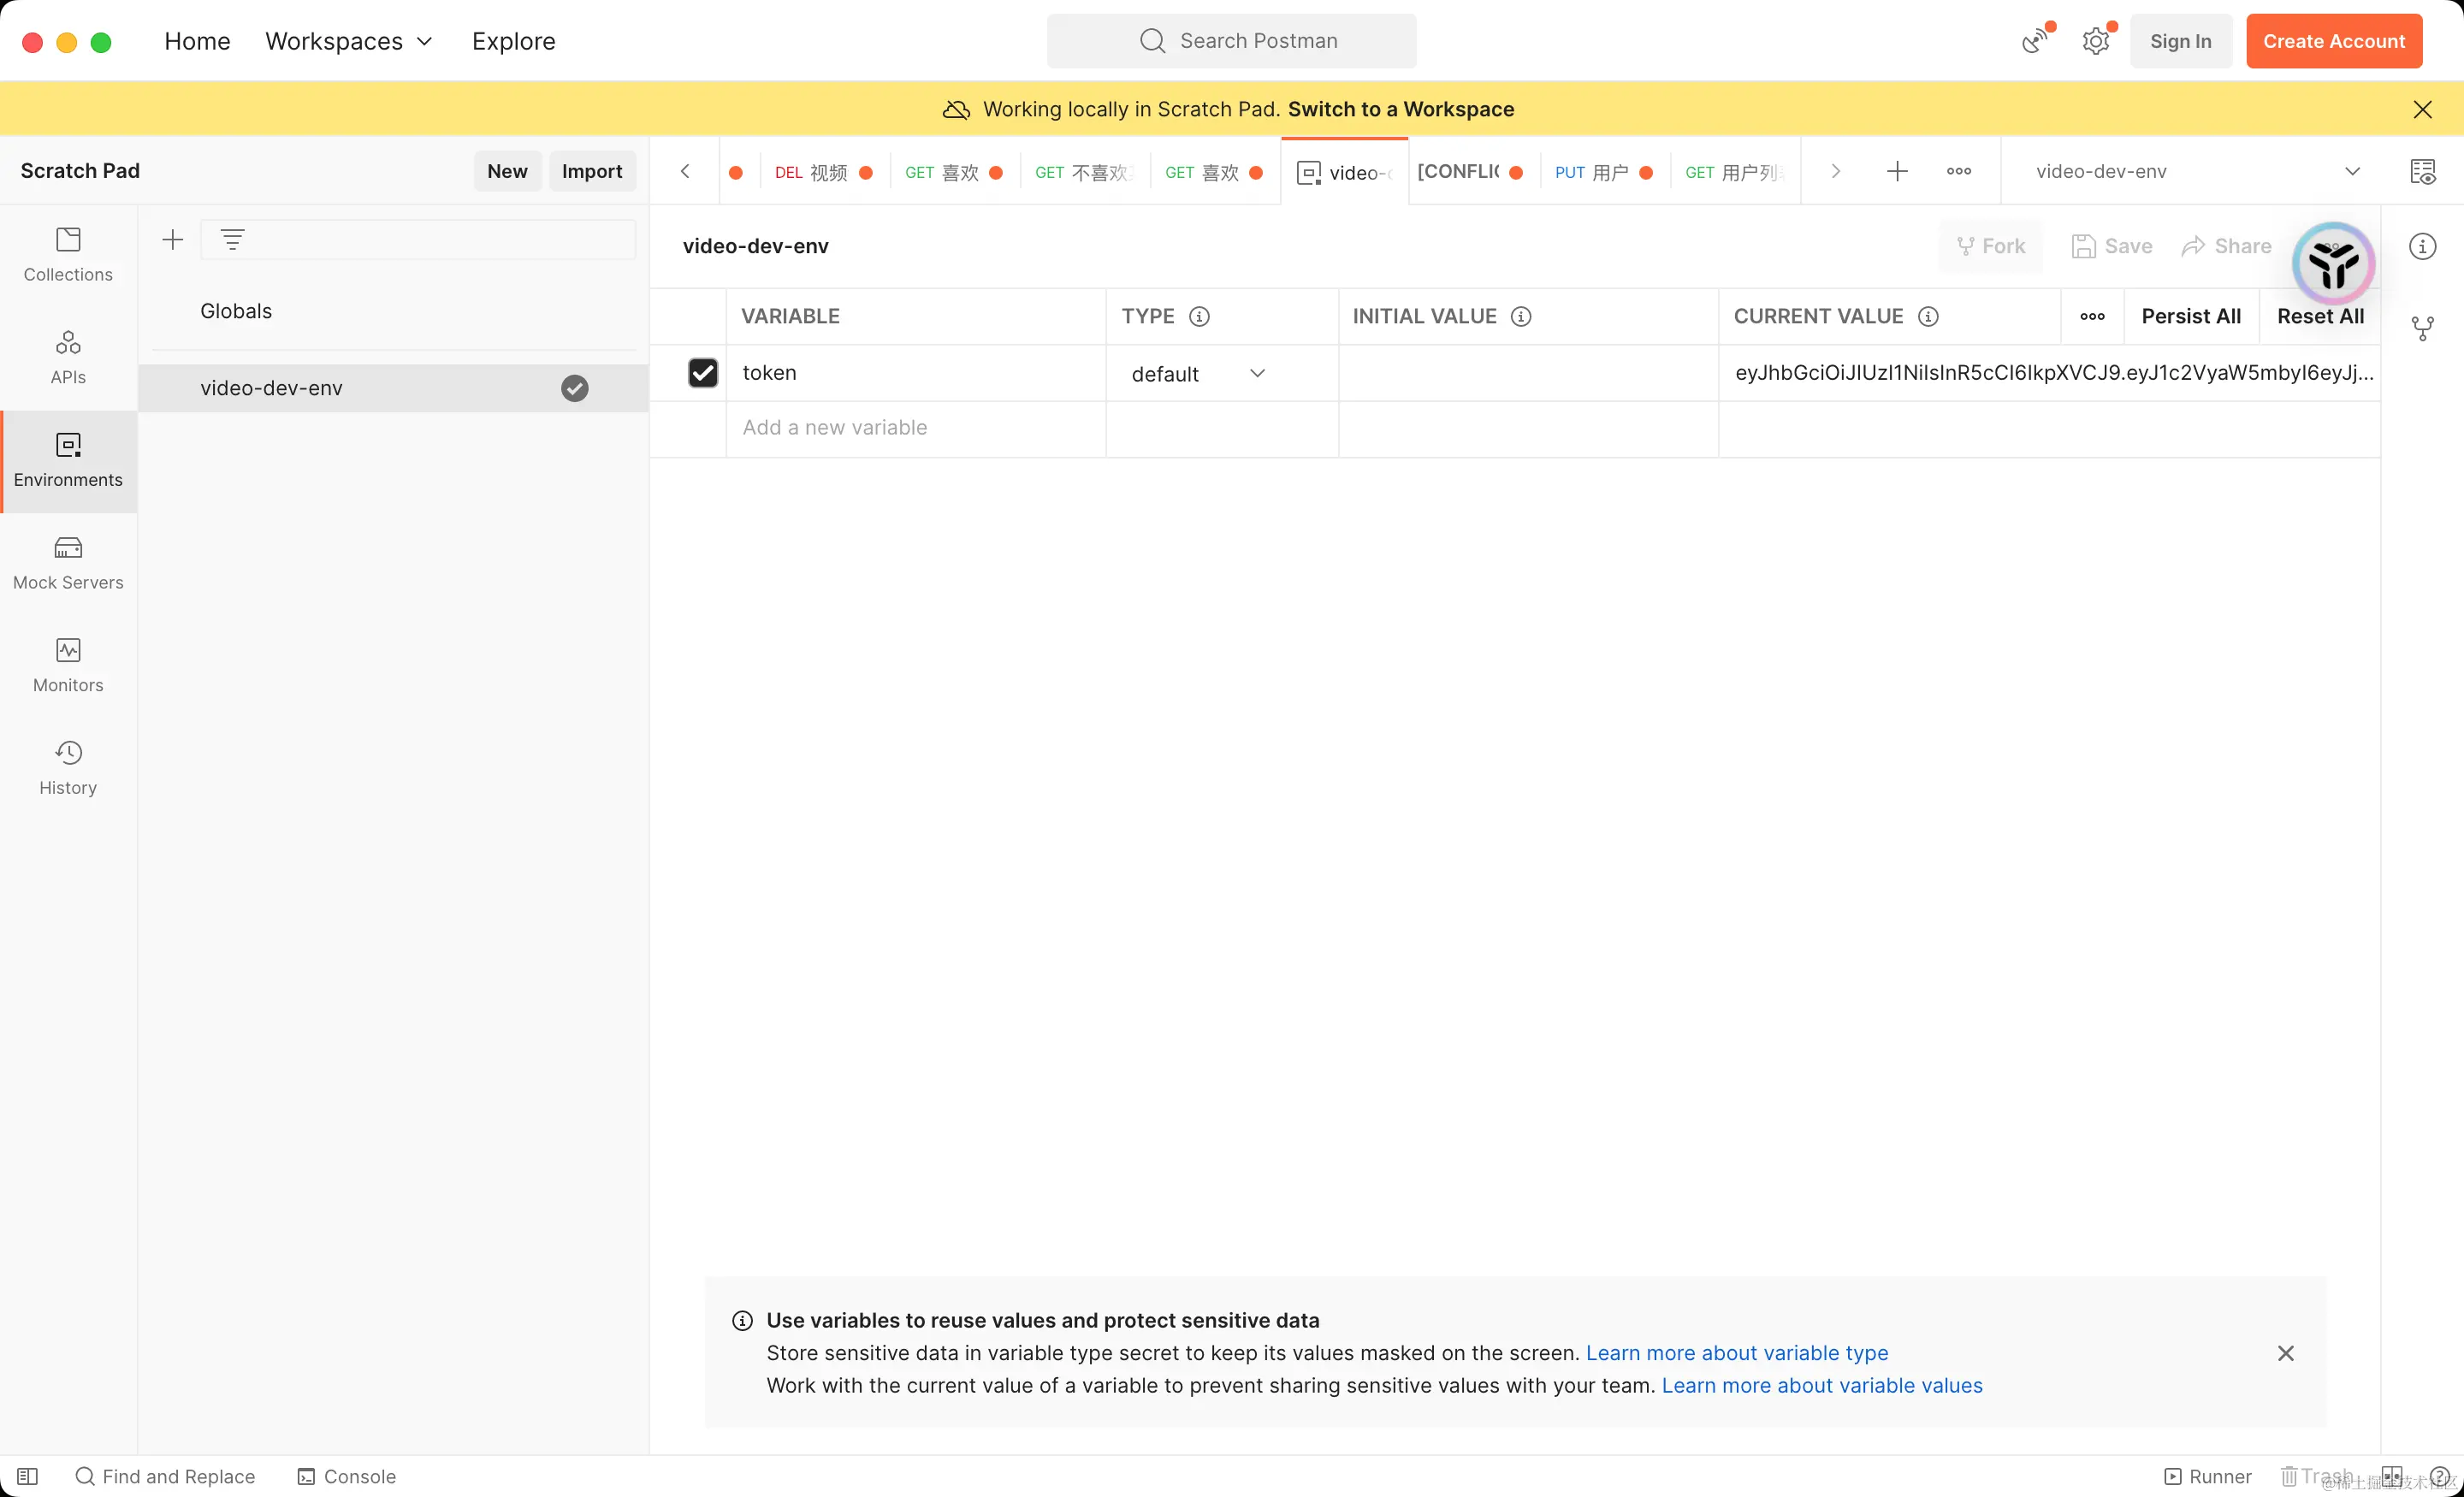Open the token type default dropdown
The height and width of the screenshot is (1497, 2464).
pyautogui.click(x=1198, y=373)
